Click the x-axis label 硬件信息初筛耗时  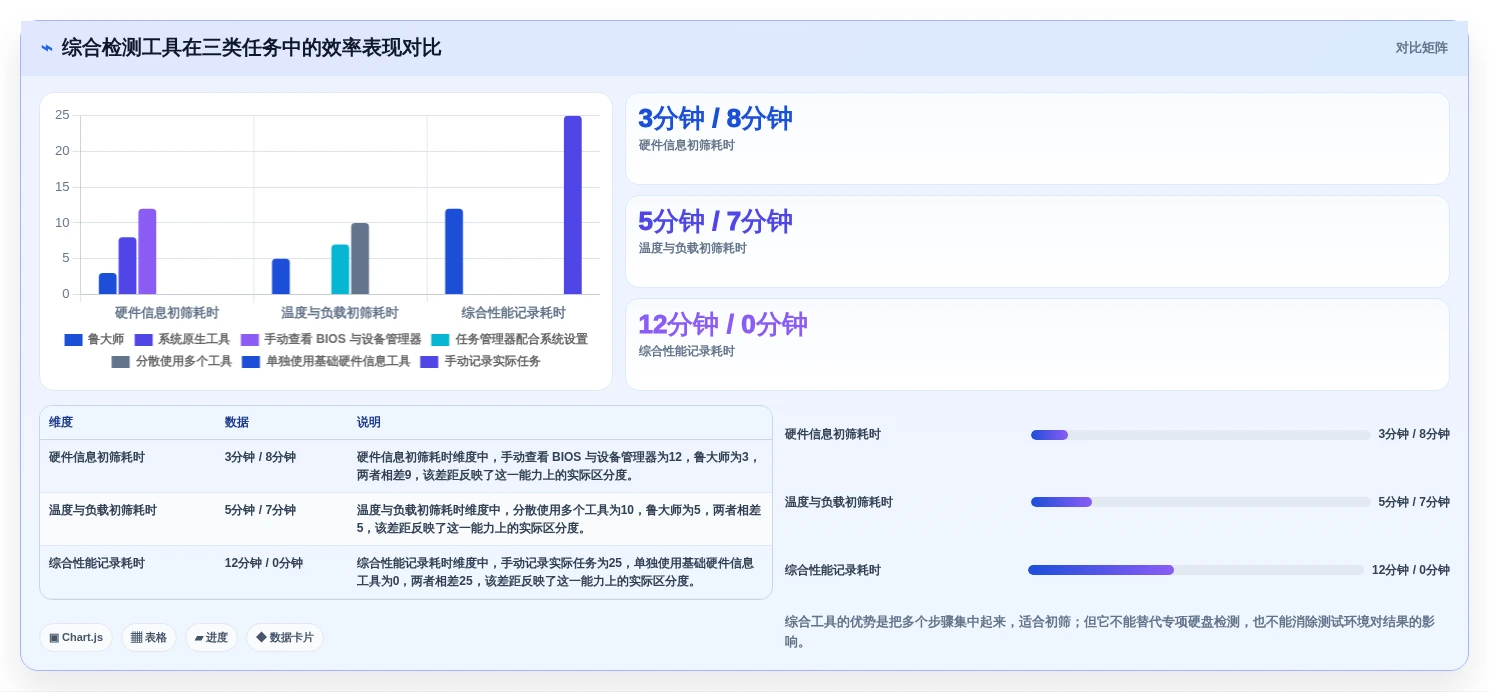coord(167,313)
